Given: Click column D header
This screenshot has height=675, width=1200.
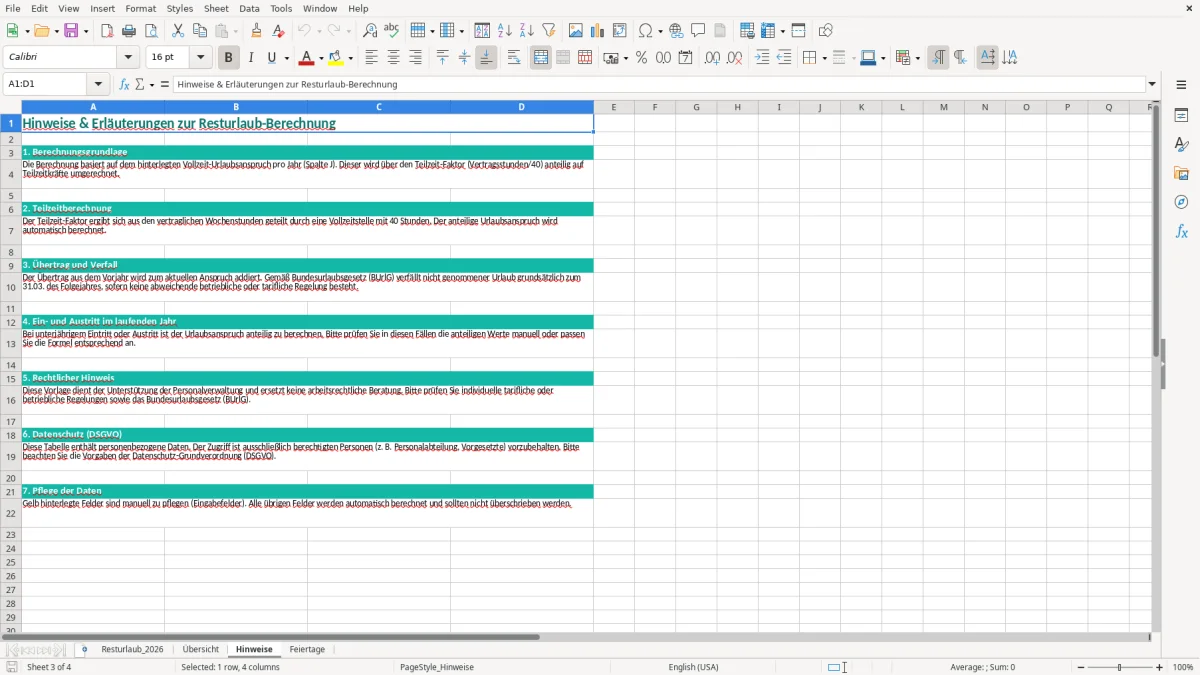Looking at the screenshot, I should [521, 107].
